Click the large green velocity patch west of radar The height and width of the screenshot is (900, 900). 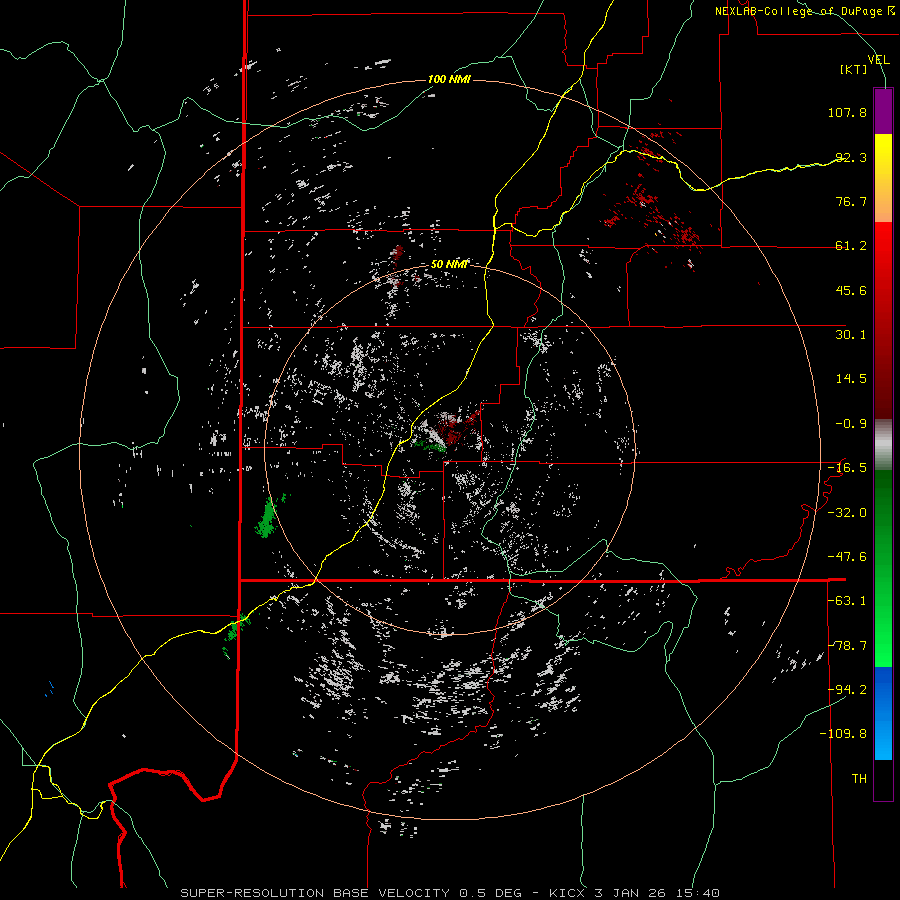267,517
